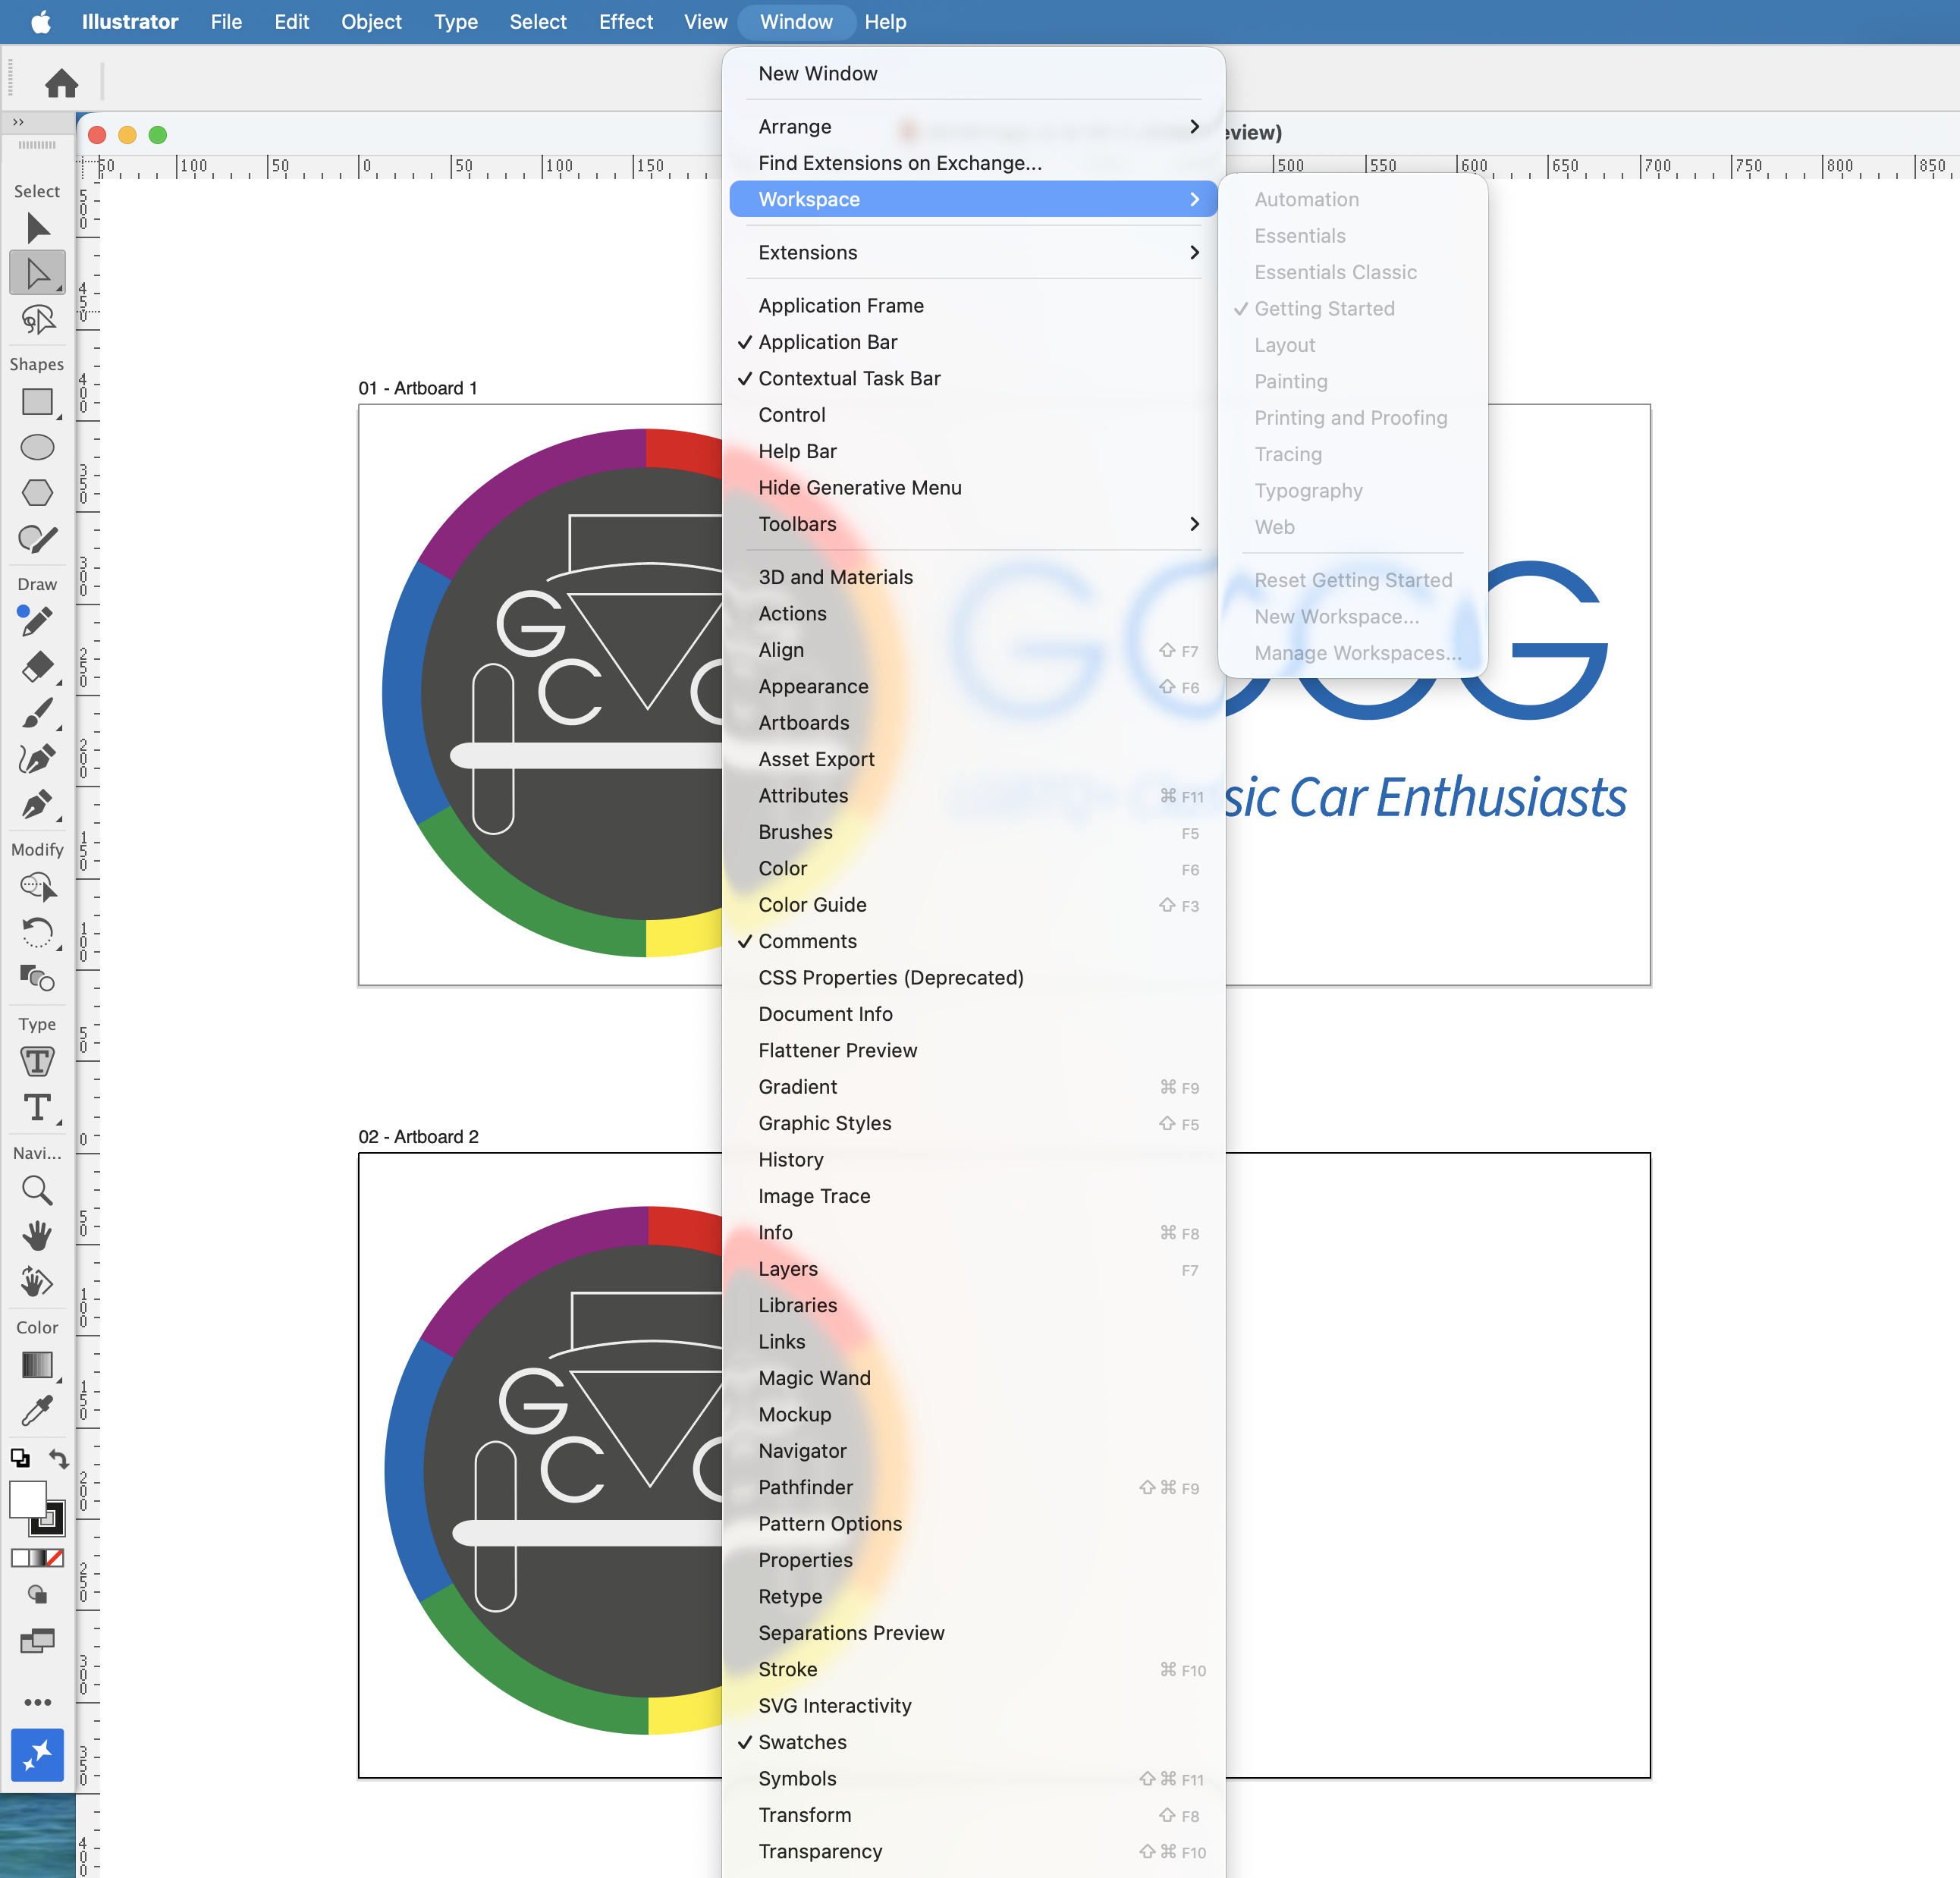Viewport: 1960px width, 1878px height.
Task: Choose the Rectangle shape tool
Action: 37,402
